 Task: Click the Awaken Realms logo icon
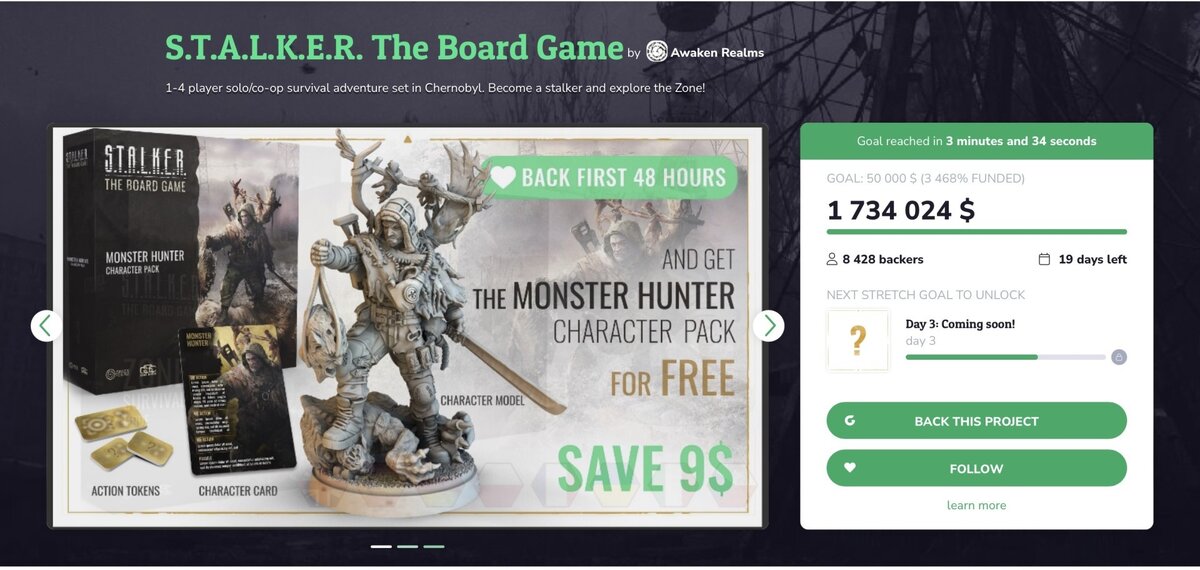click(657, 51)
